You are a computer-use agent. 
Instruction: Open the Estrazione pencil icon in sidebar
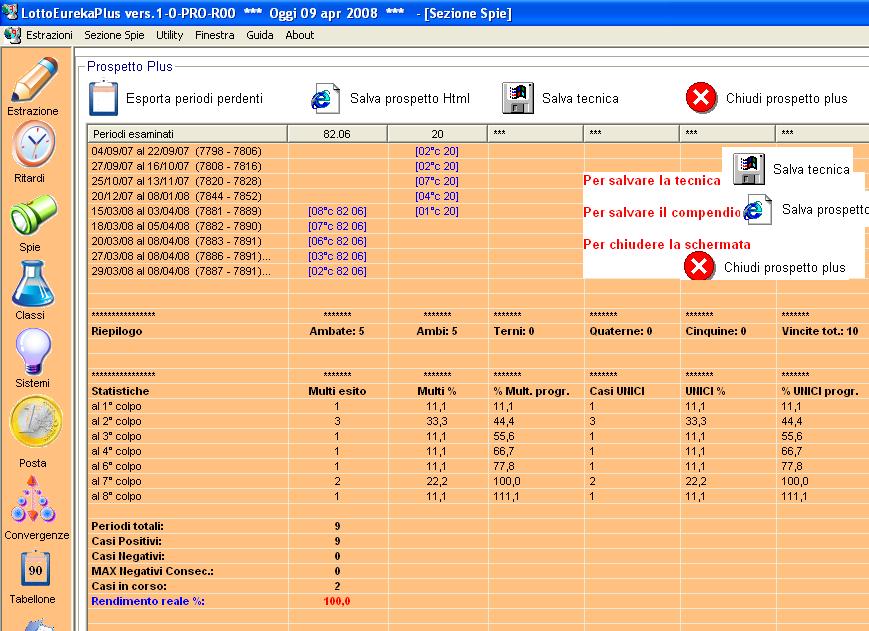(35, 79)
